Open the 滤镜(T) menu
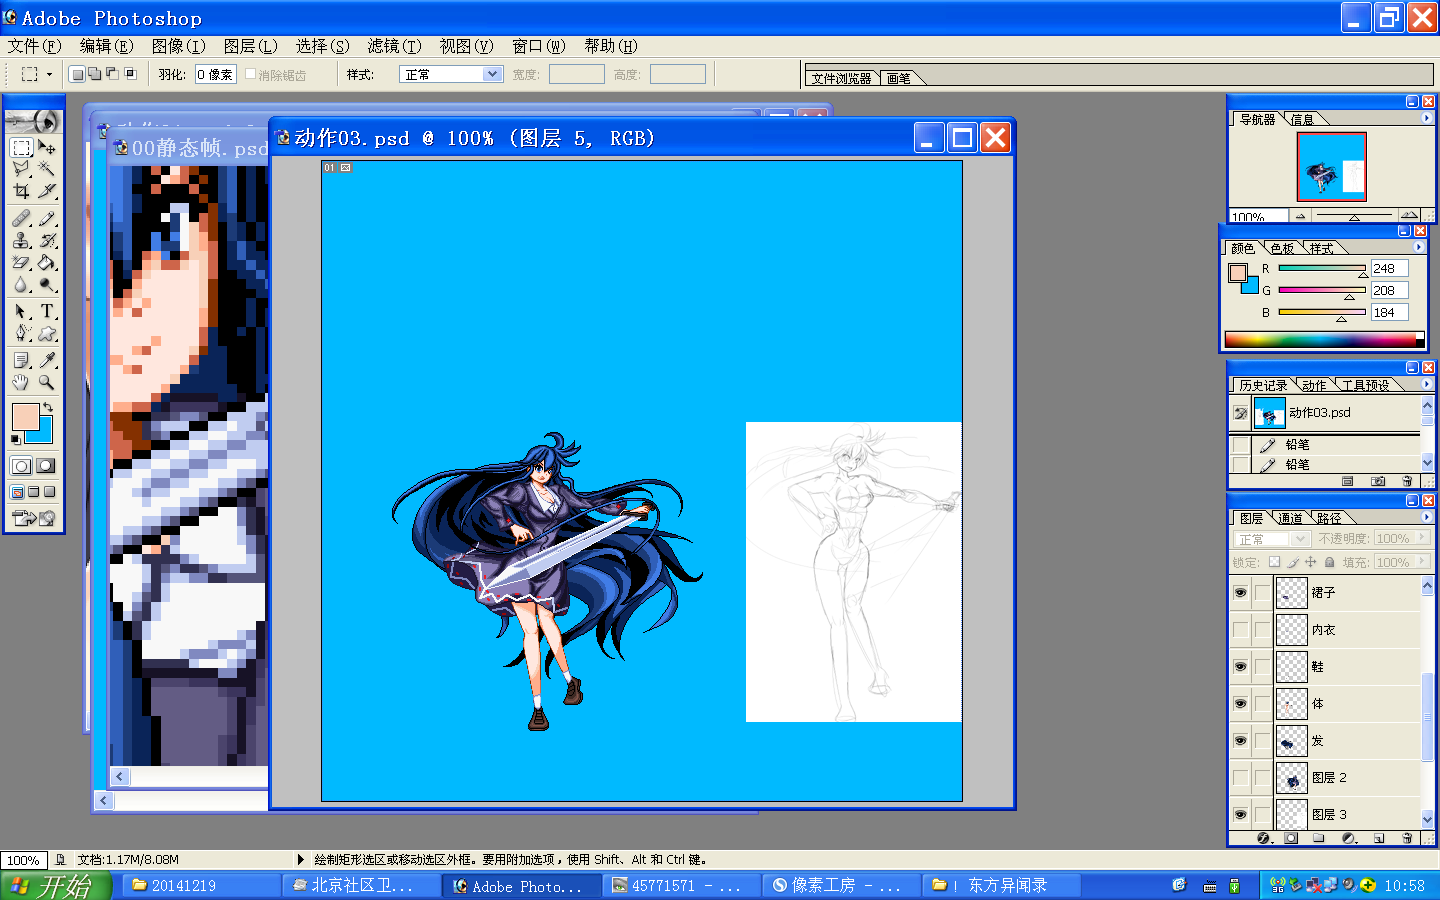This screenshot has width=1440, height=900. 394,46
